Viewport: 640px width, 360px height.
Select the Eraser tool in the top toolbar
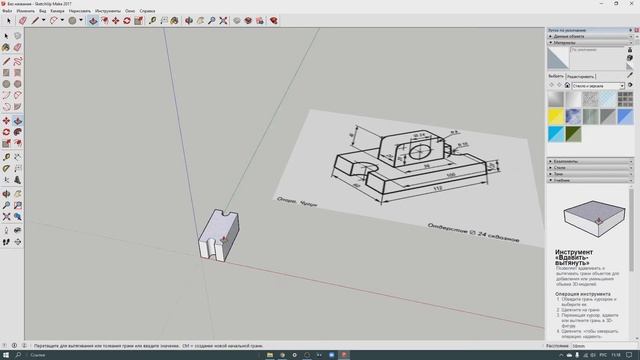click(x=22, y=20)
